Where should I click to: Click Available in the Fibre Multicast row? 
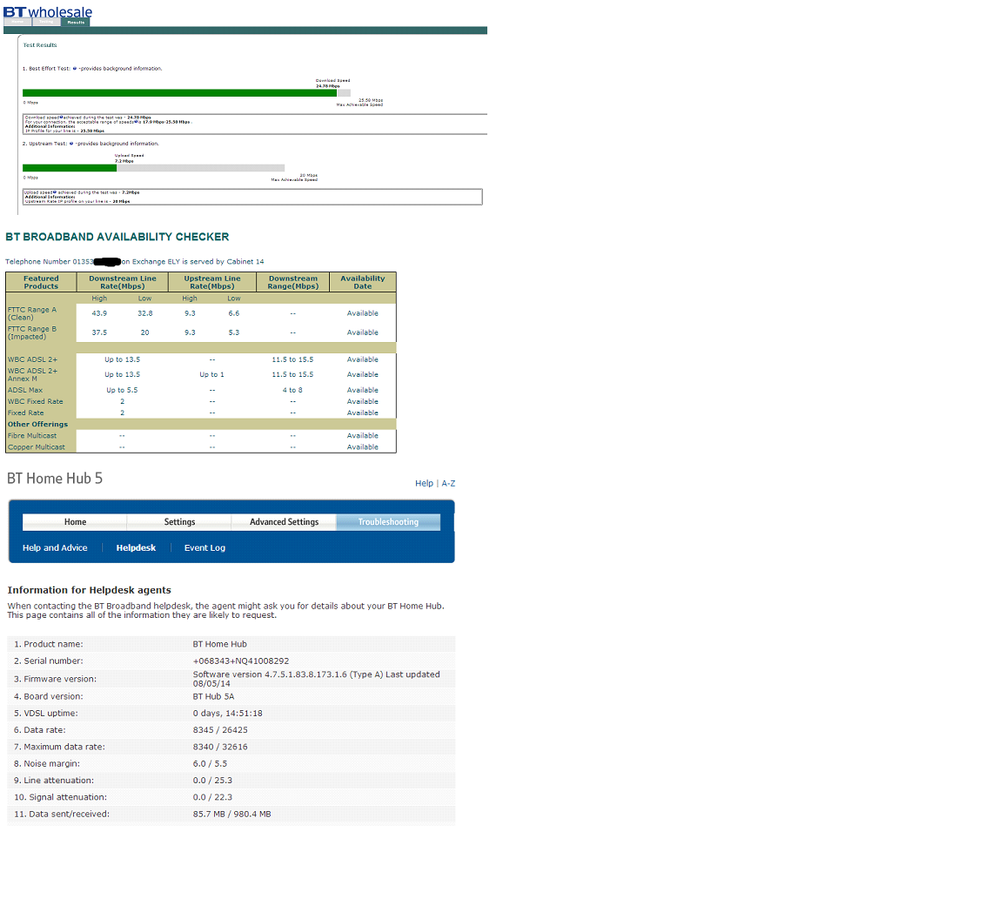point(363,436)
